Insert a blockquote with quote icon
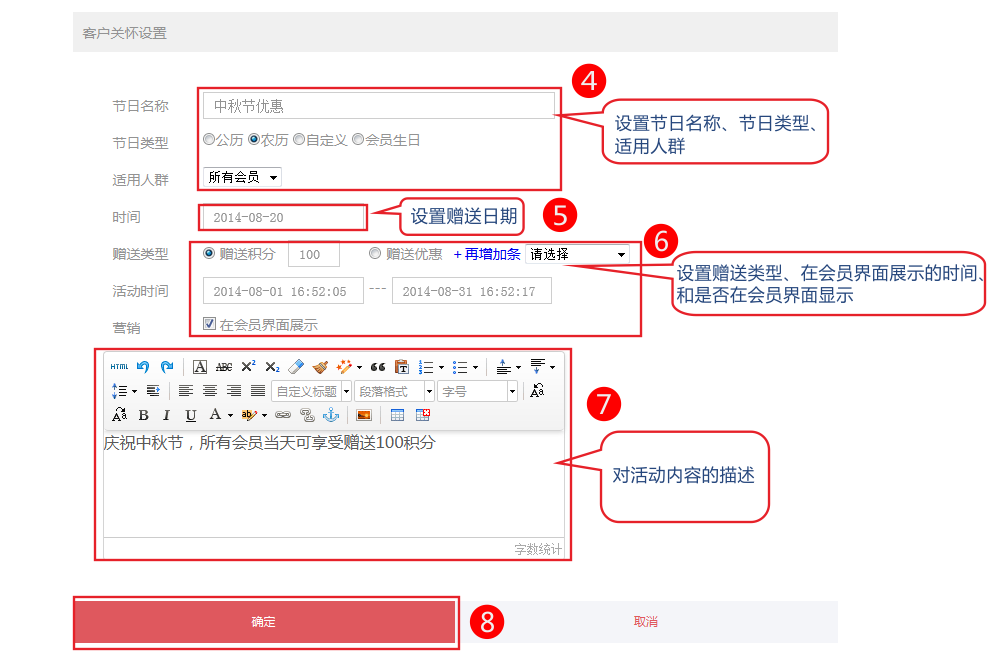Viewport: 987px width, 663px height. tap(378, 367)
